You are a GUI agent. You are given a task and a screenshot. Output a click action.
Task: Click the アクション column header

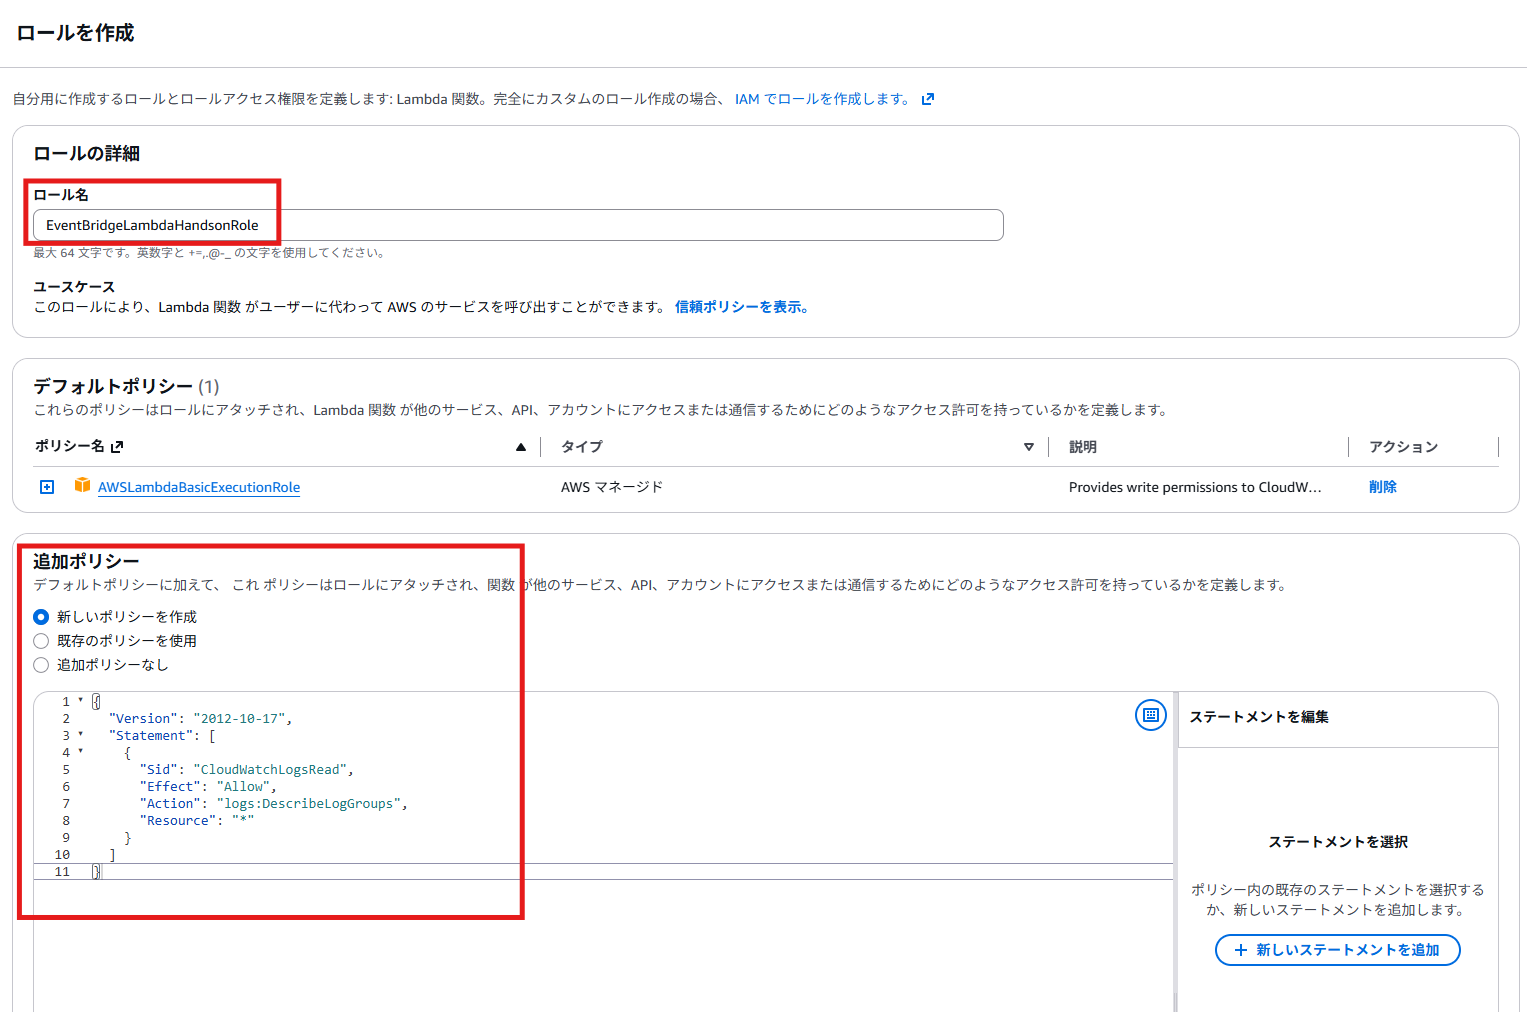click(x=1404, y=447)
